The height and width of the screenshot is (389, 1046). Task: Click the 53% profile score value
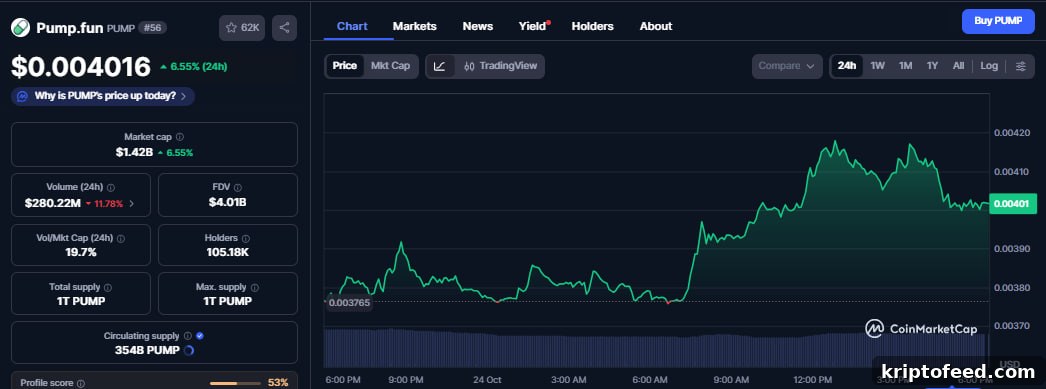click(278, 383)
